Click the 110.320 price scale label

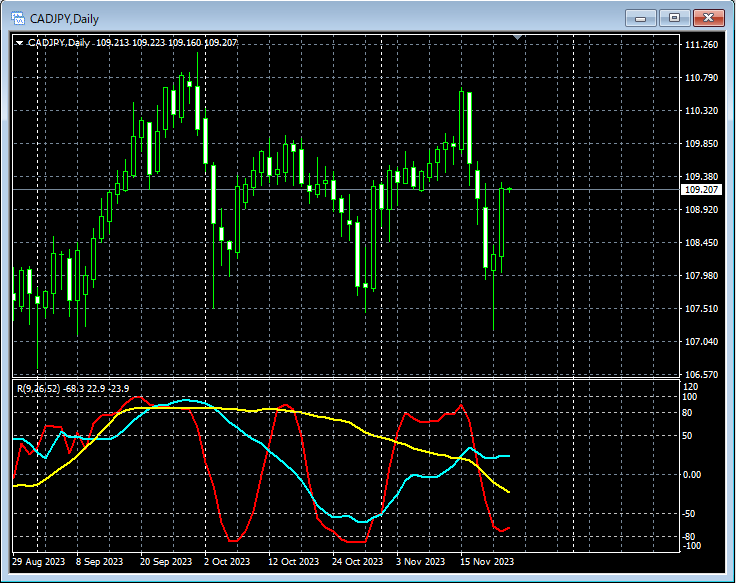(x=701, y=110)
